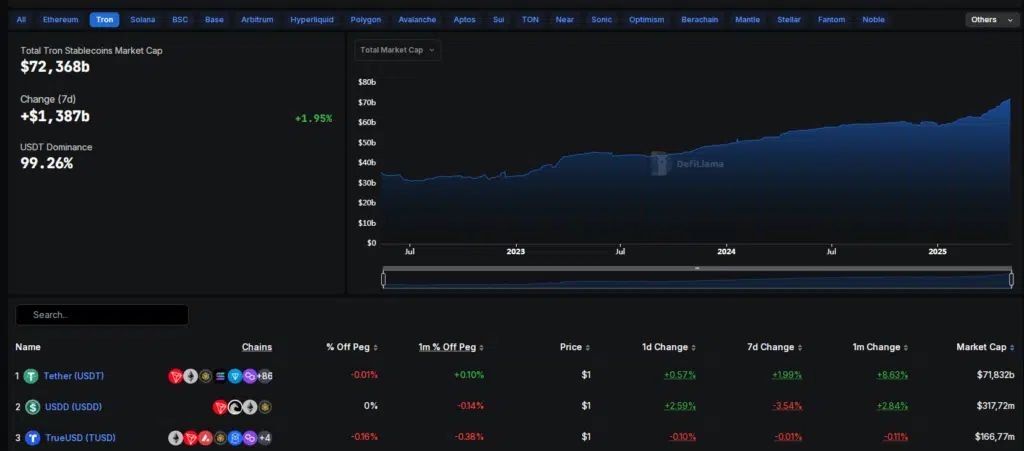1024x451 pixels.
Task: Open the TrueUSD (TUSD) link
Action: pos(80,438)
